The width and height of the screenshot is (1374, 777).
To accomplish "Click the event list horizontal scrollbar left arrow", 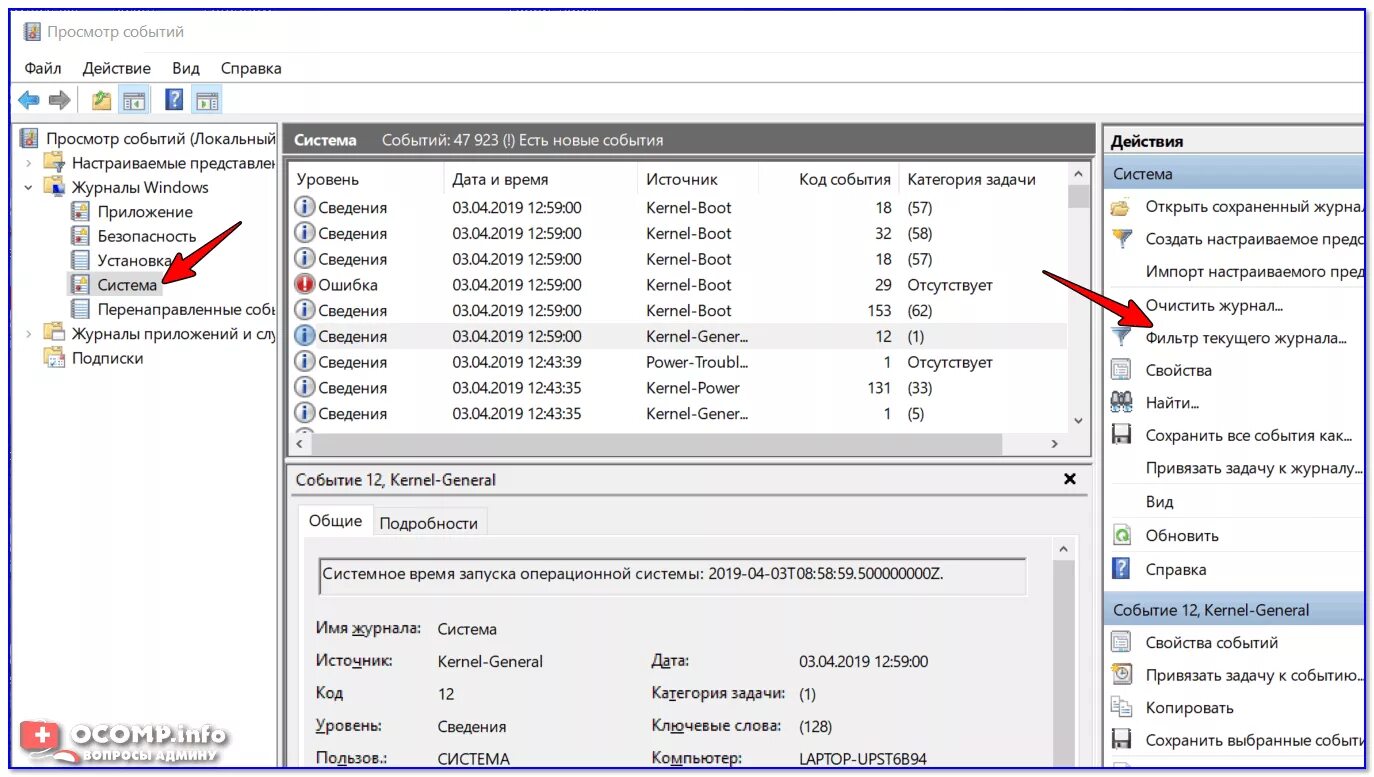I will click(x=300, y=443).
